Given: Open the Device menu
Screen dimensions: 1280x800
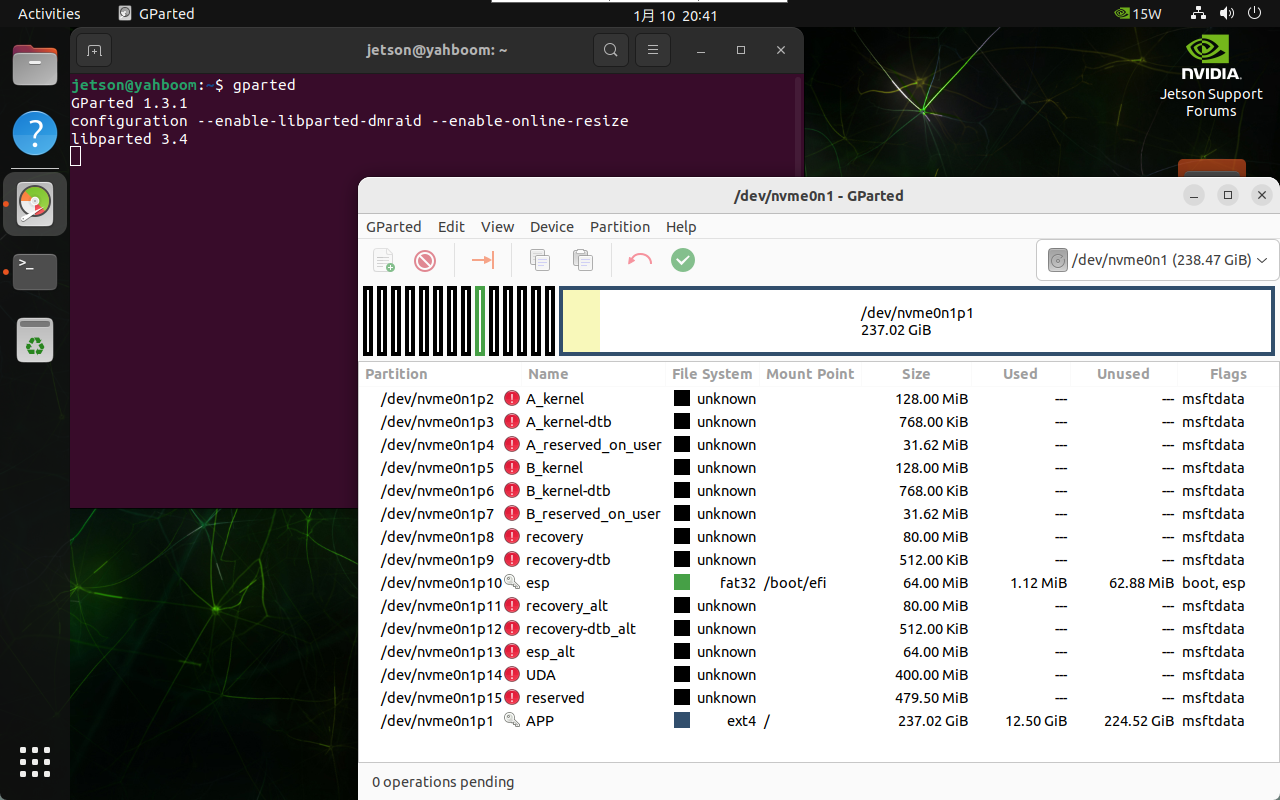Looking at the screenshot, I should [551, 227].
